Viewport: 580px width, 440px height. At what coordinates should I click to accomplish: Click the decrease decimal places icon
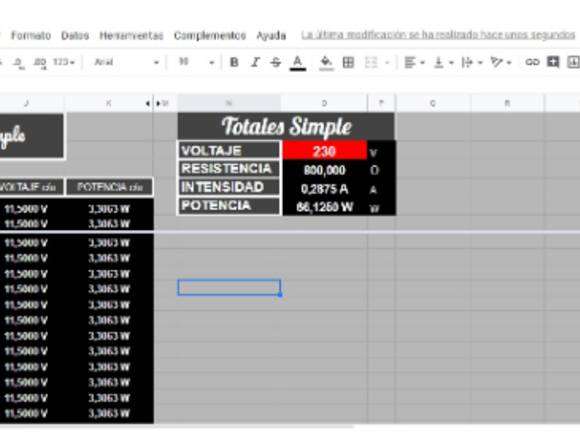(x=18, y=62)
